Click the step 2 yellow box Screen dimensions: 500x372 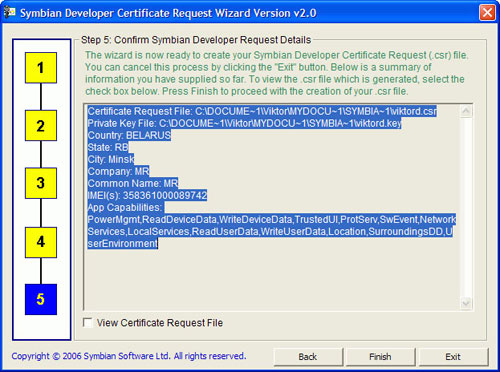click(x=41, y=125)
